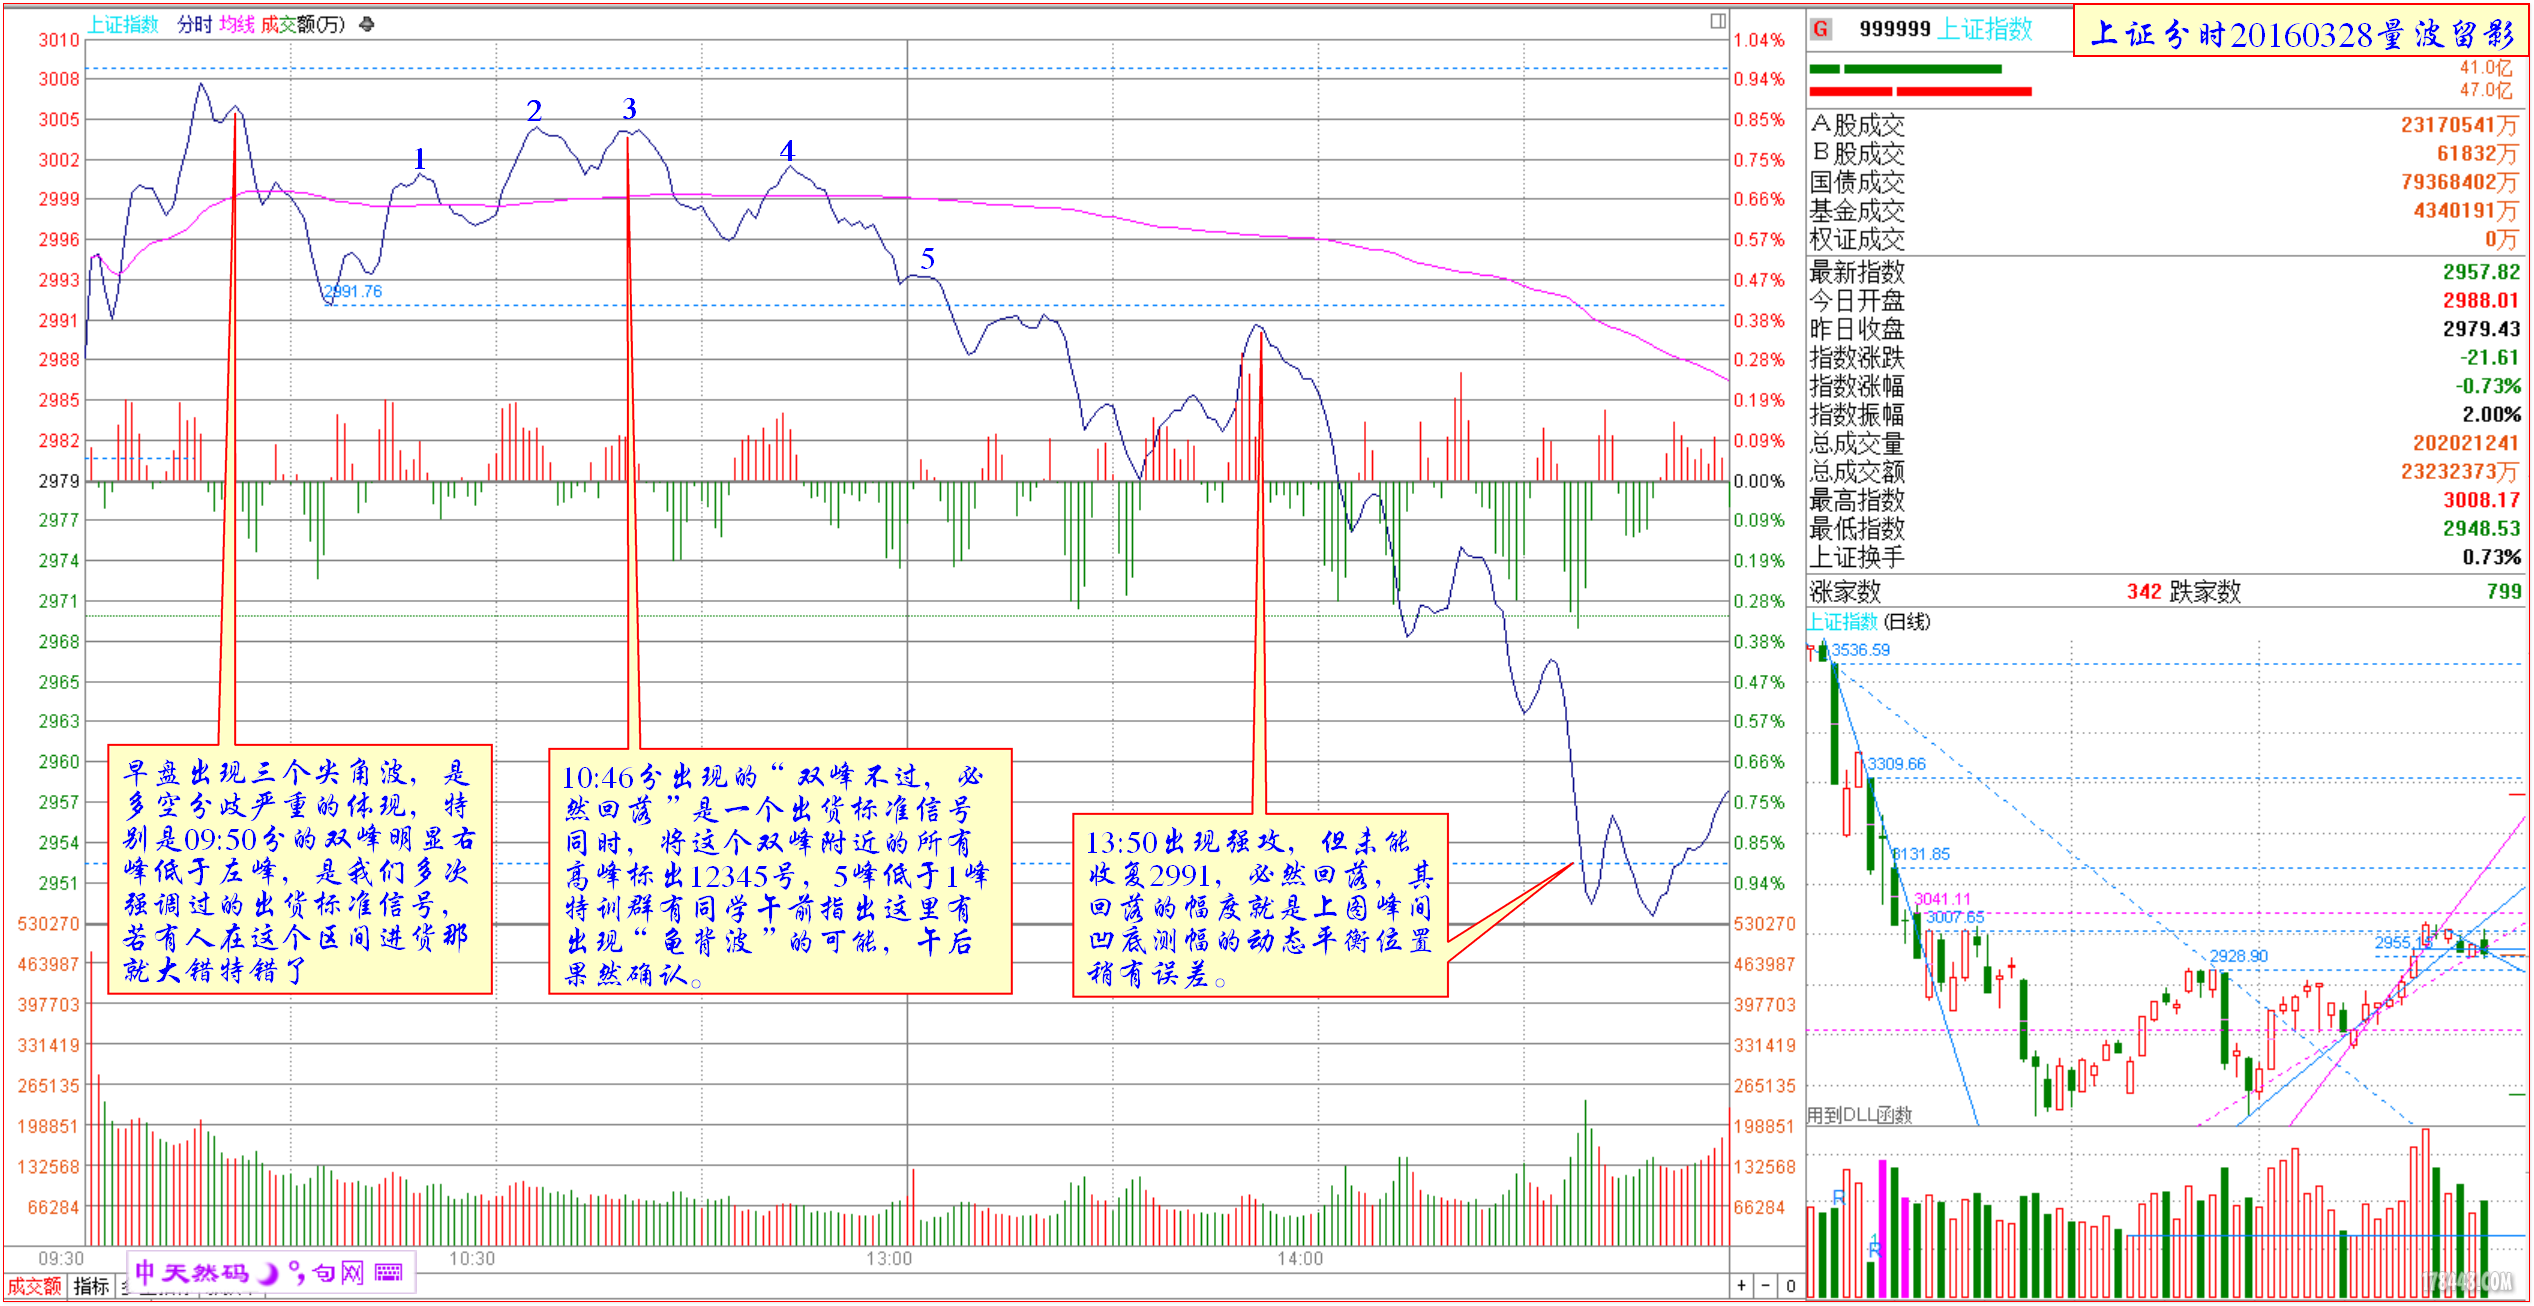Click the green buy-volume bar labeled 41.0亿
The width and height of the screenshot is (2534, 1306).
point(1905,69)
